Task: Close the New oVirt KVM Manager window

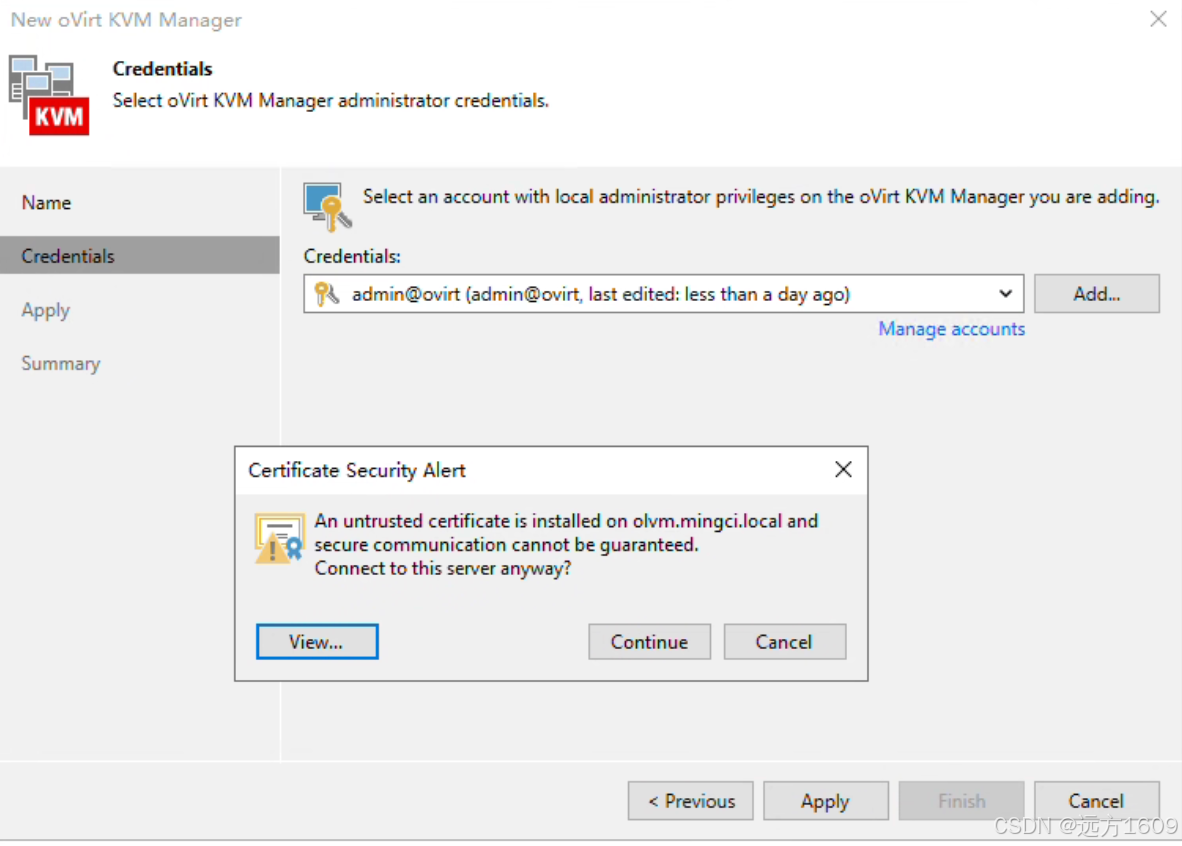Action: (1159, 19)
